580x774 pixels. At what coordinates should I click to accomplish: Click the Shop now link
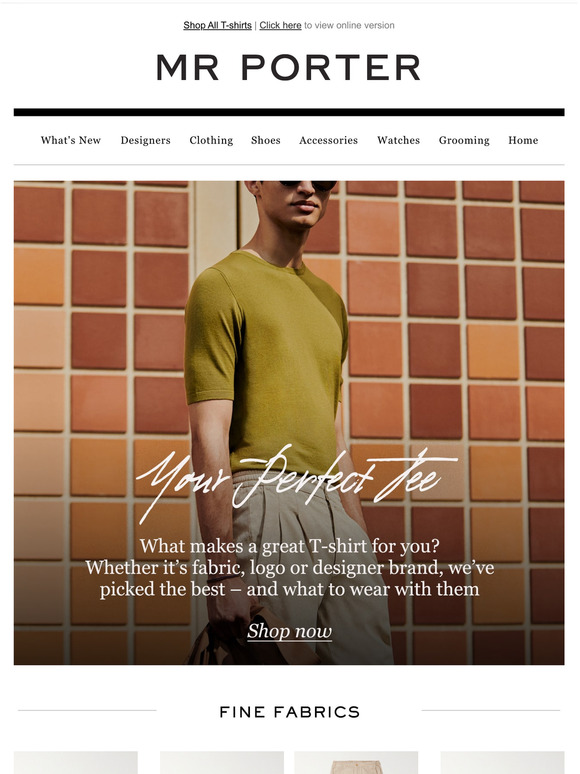click(x=290, y=631)
